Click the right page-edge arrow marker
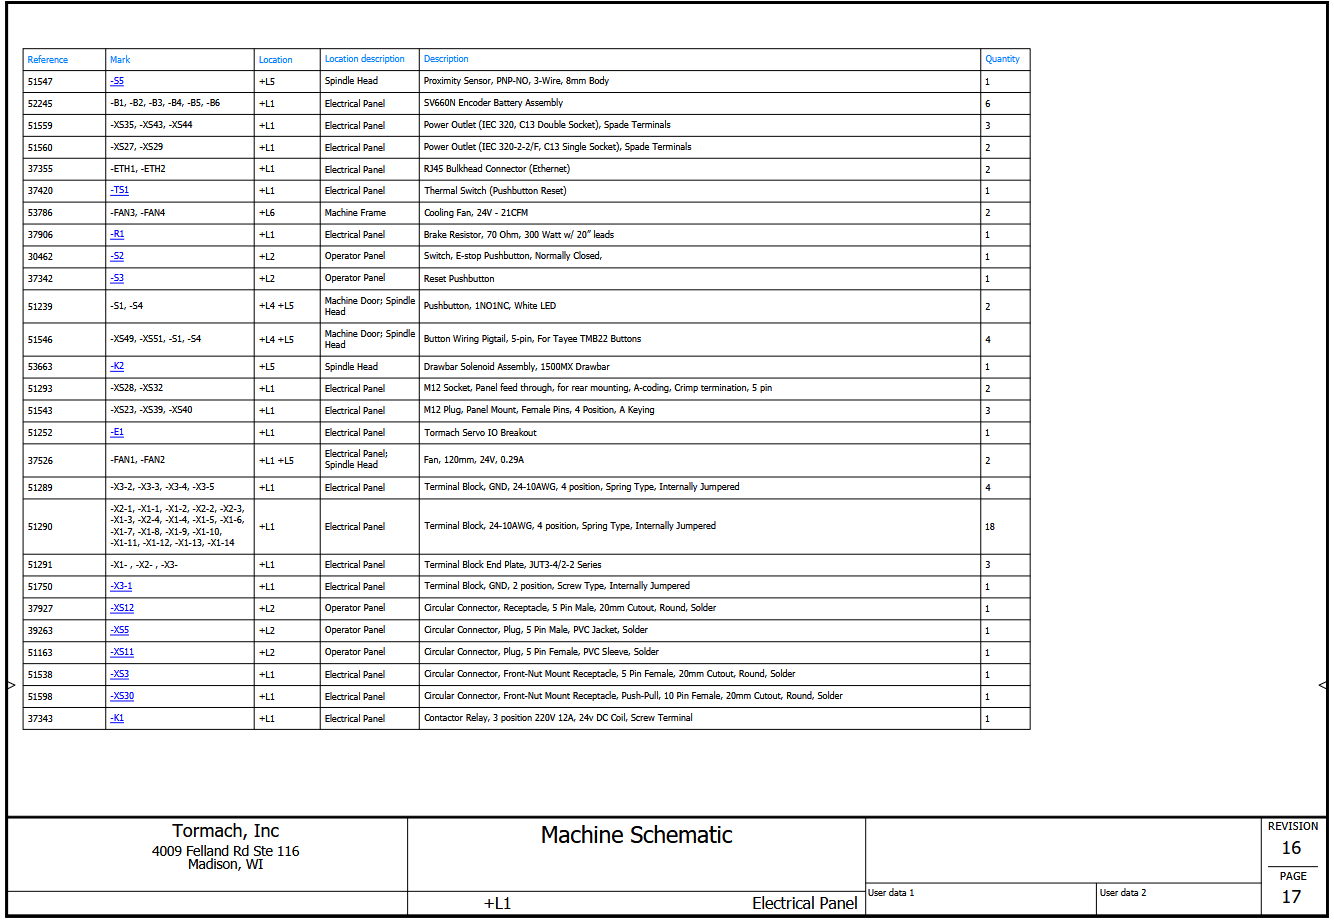The height and width of the screenshot is (921, 1334). point(1323,685)
